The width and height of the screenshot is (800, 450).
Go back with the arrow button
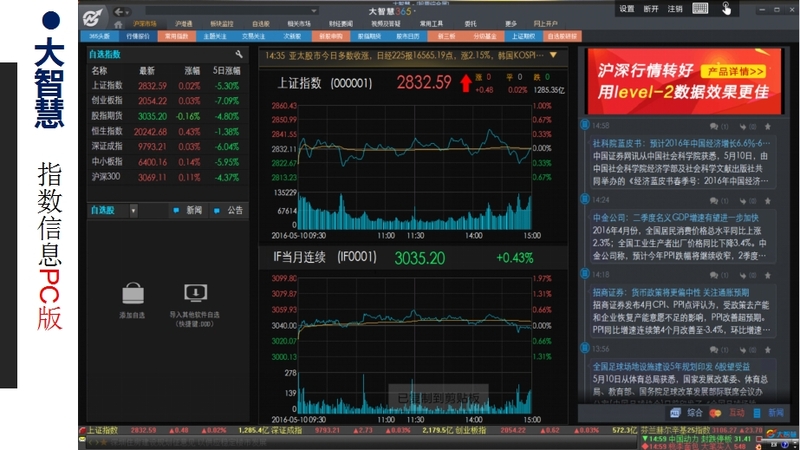pos(118,11)
